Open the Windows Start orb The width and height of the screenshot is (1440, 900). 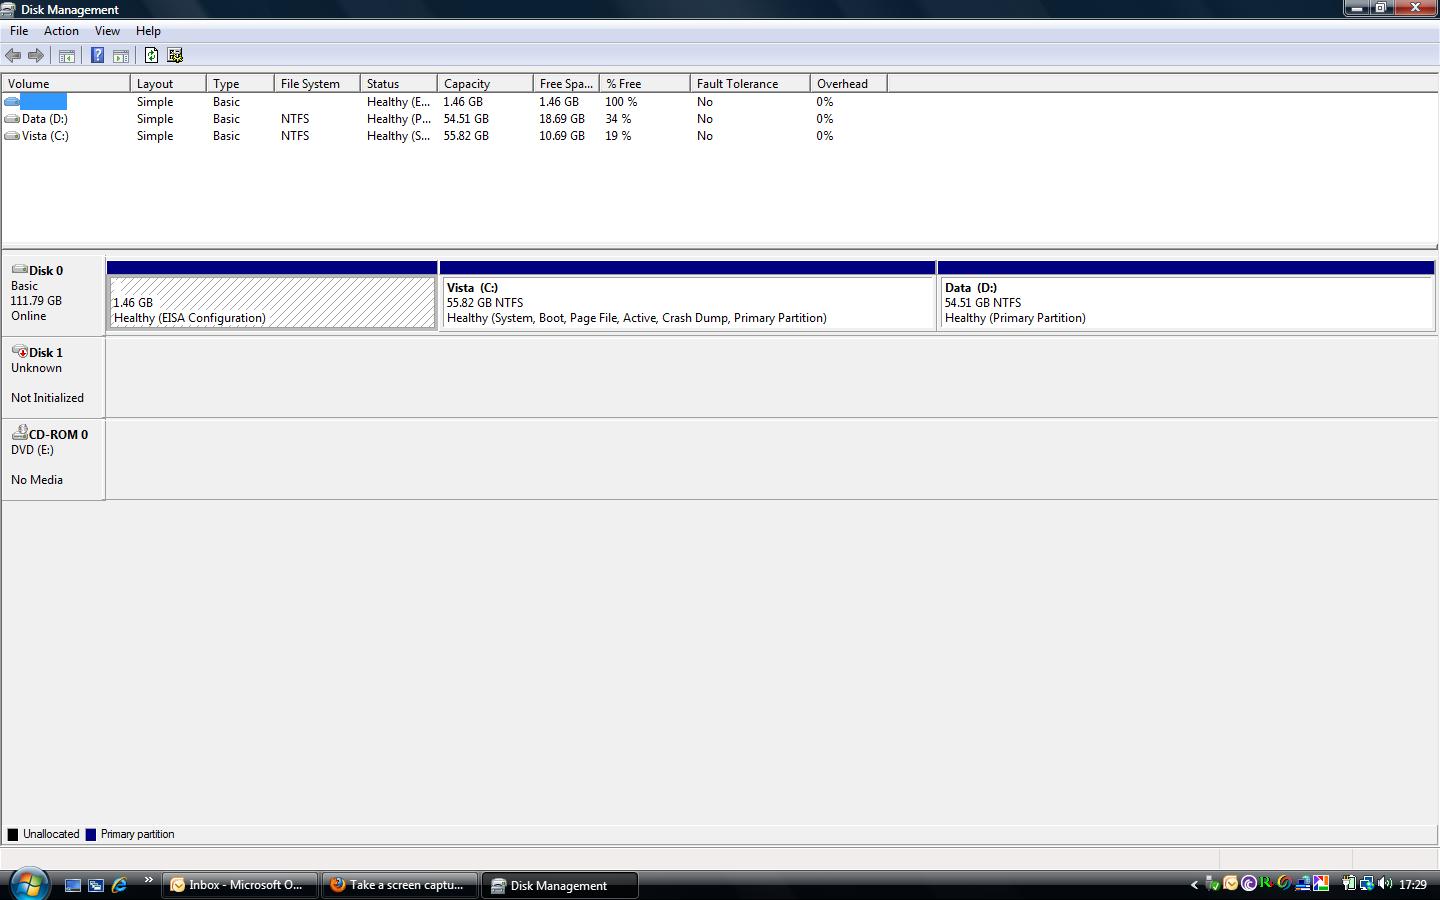click(x=28, y=884)
